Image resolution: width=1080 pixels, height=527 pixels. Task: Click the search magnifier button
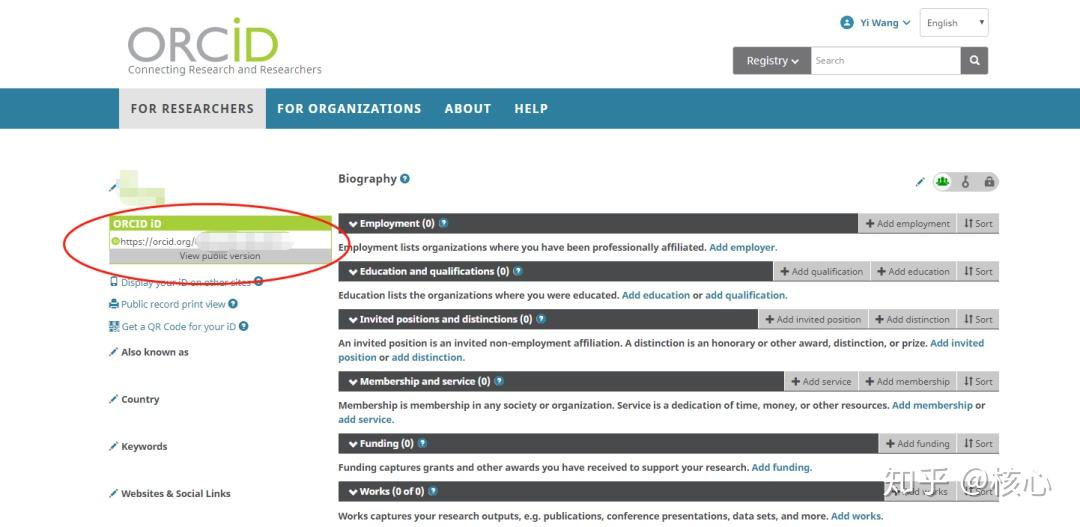tap(974, 61)
